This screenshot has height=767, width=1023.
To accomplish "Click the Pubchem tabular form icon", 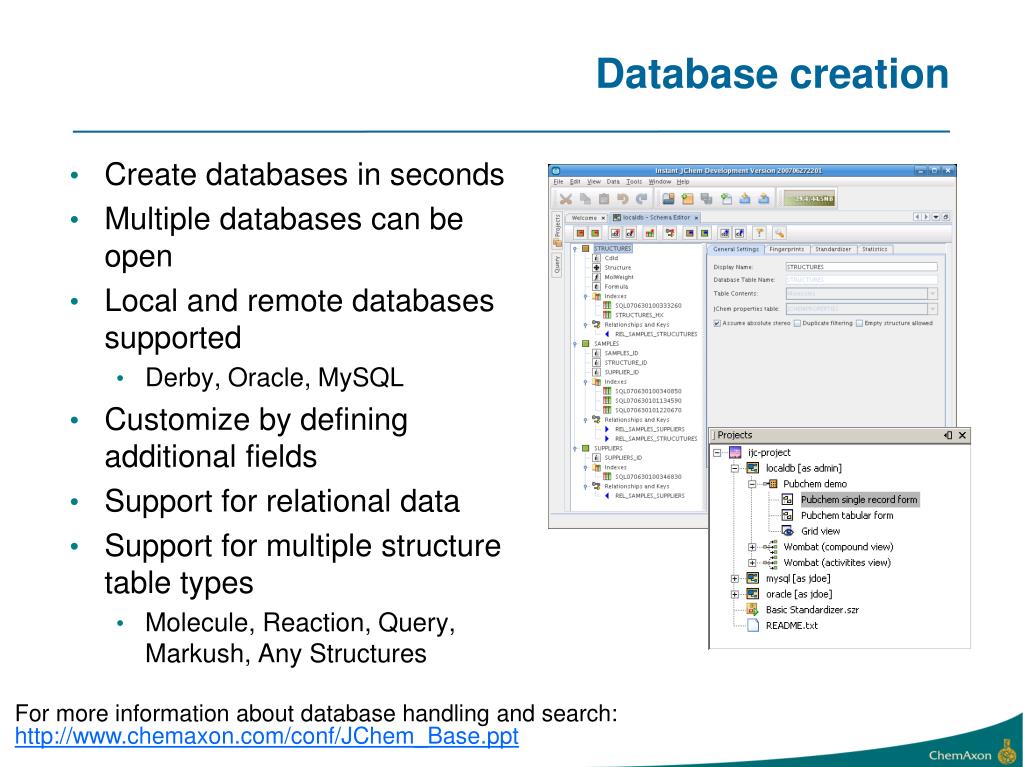I will click(787, 515).
